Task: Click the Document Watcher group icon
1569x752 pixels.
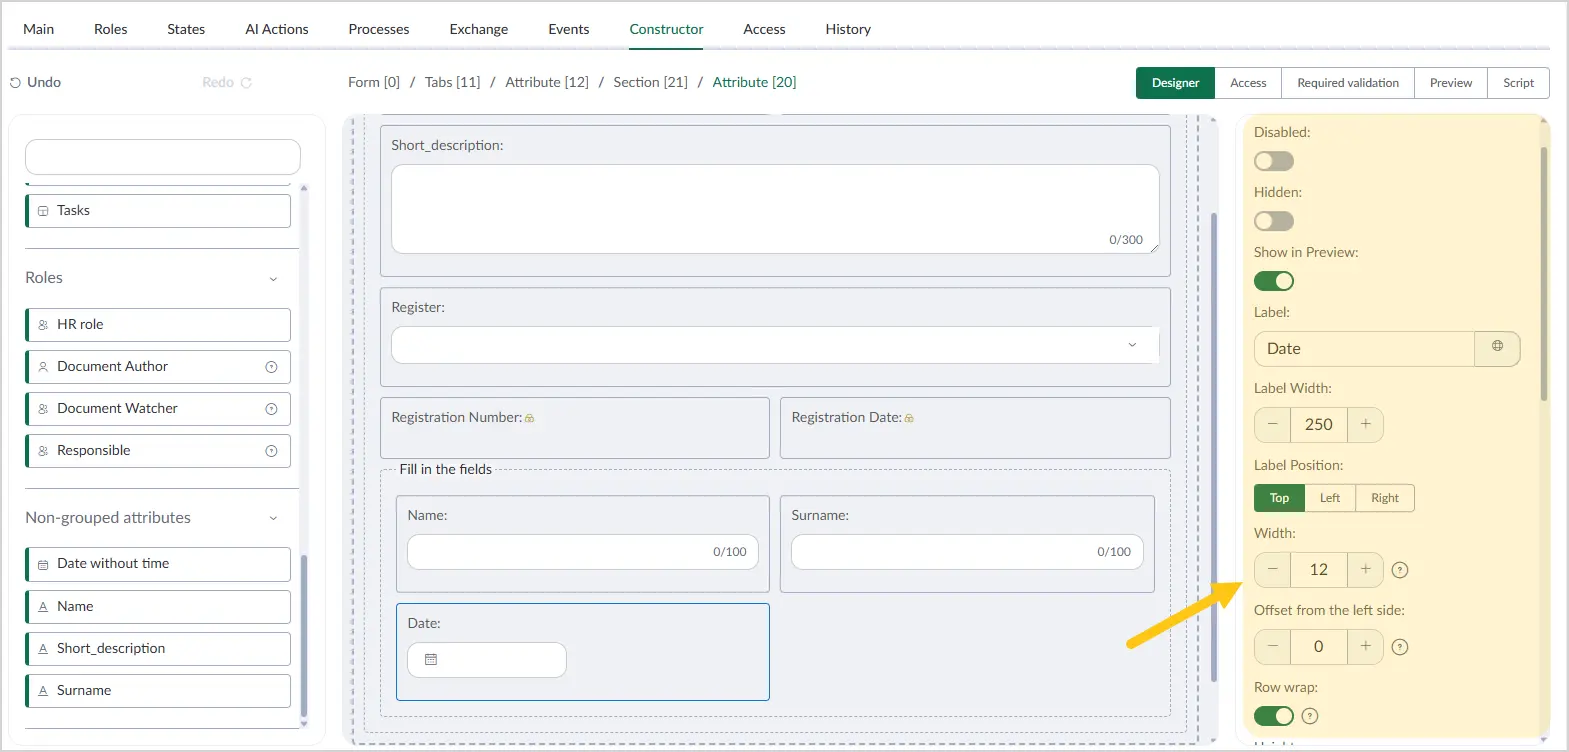Action: click(x=43, y=409)
